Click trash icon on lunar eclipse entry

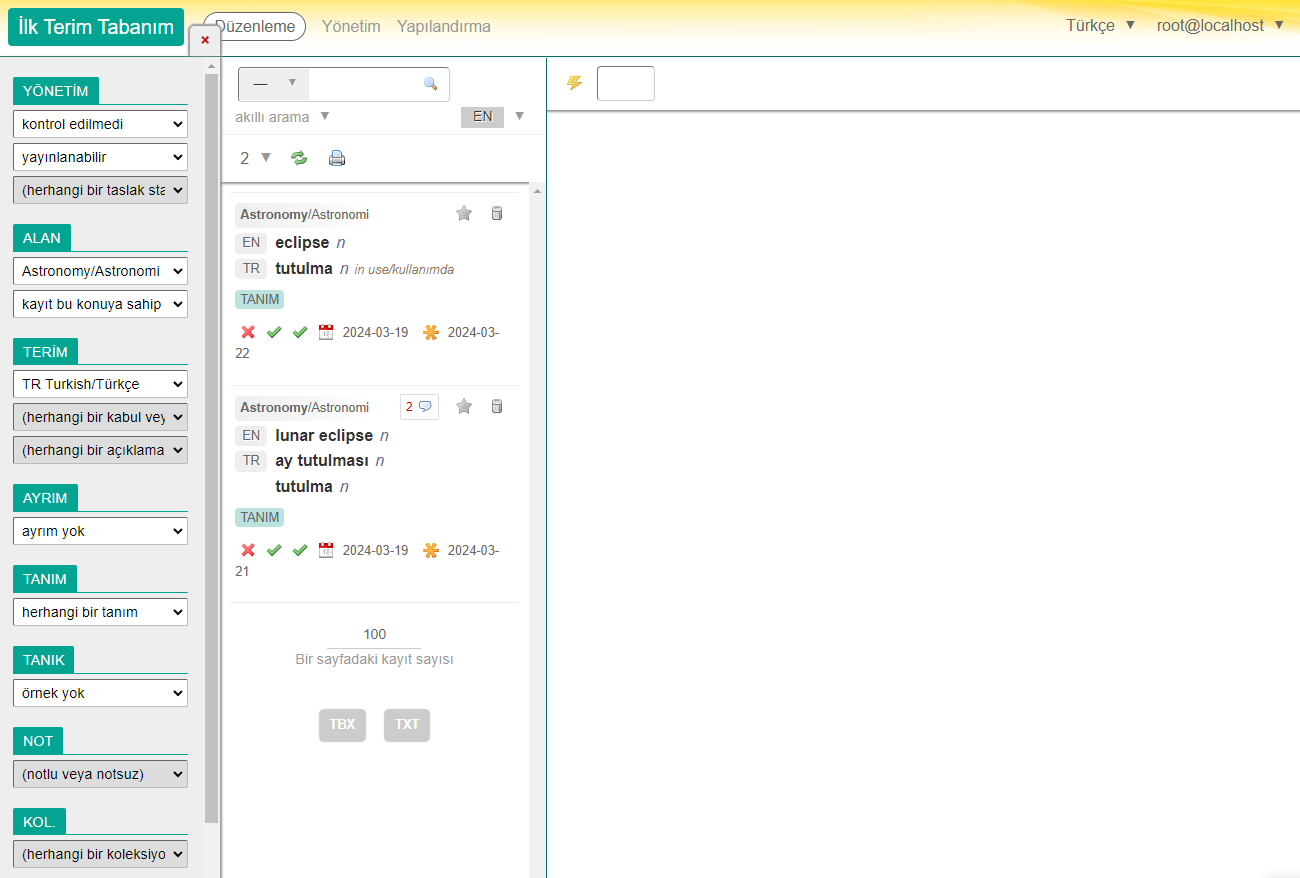(x=497, y=406)
